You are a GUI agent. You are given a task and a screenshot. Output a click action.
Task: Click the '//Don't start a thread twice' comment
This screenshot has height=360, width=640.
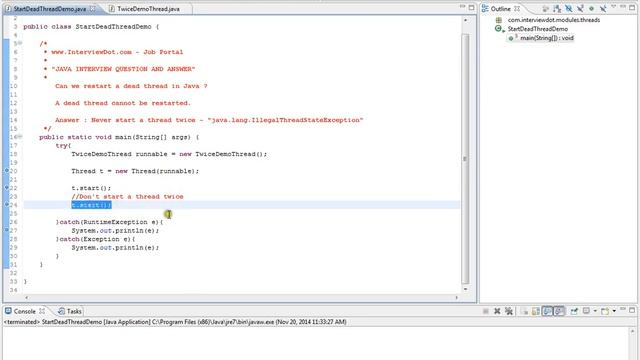[127, 196]
